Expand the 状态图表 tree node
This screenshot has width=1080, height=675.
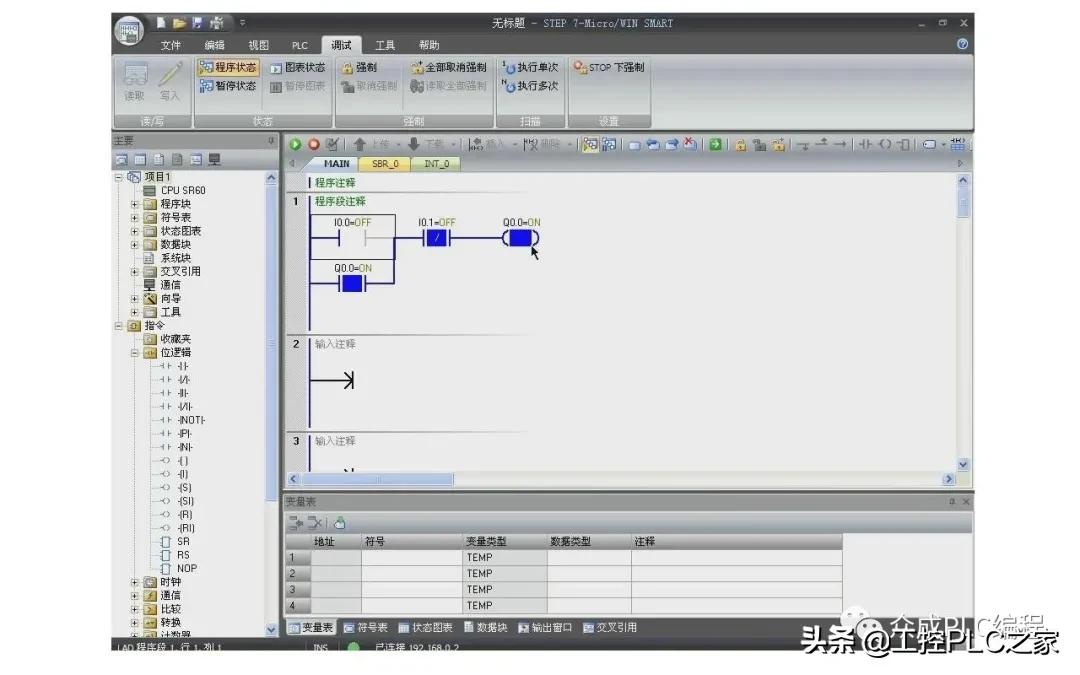coord(134,231)
